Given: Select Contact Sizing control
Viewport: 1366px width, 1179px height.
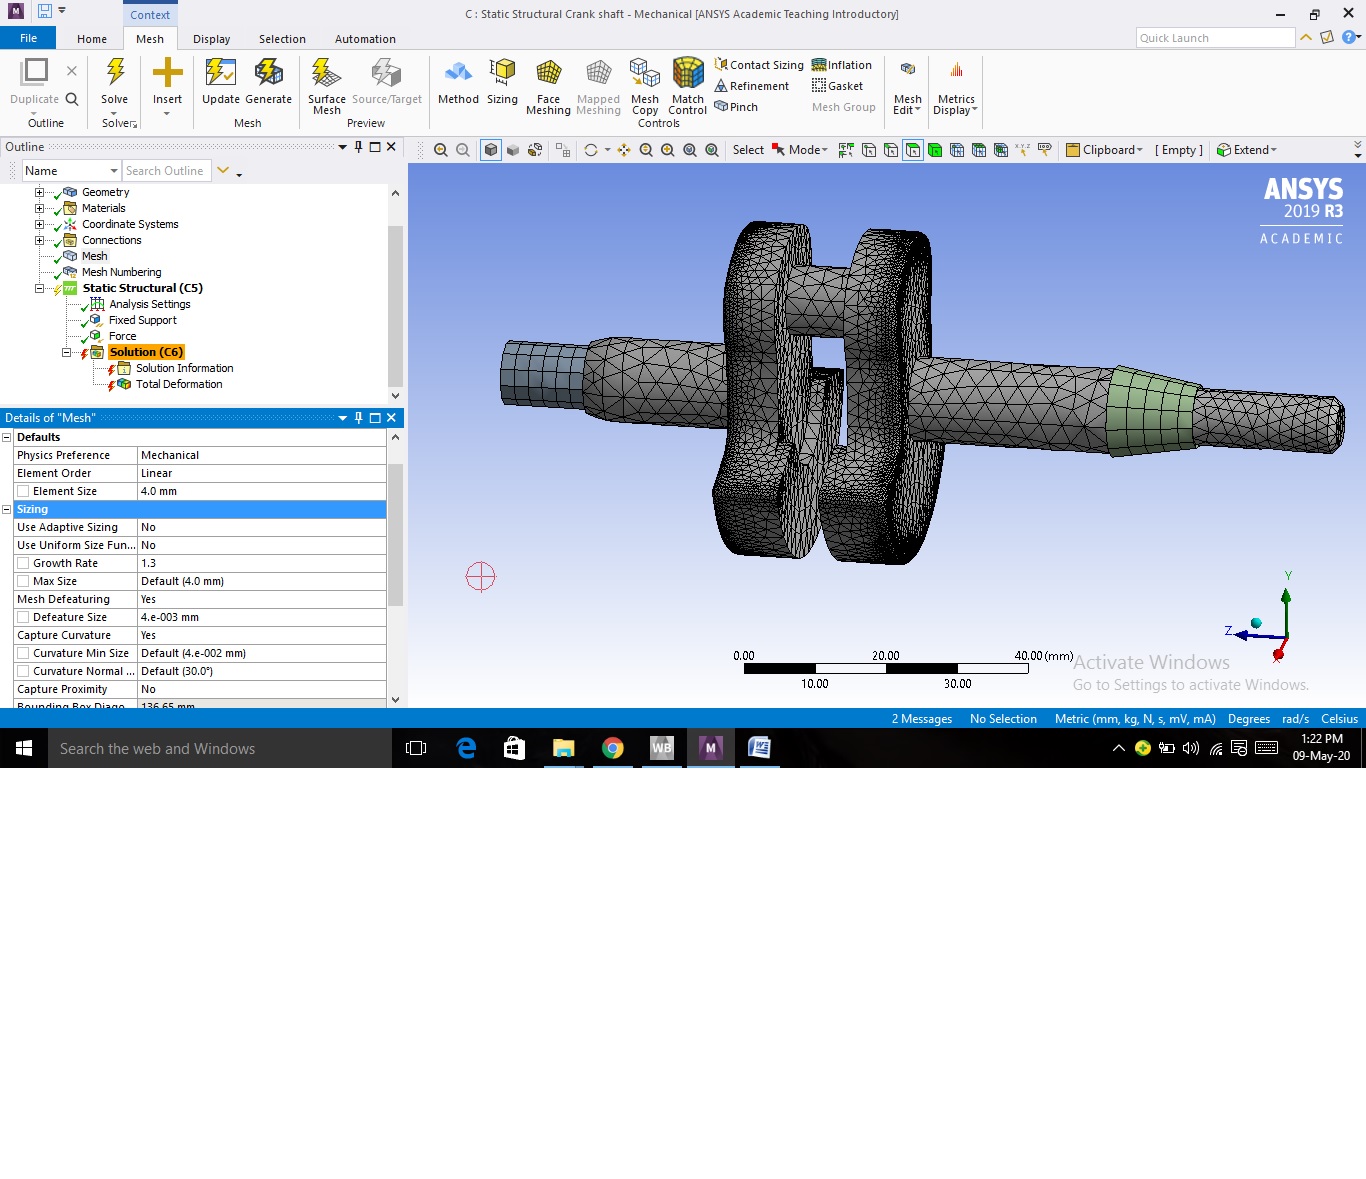Looking at the screenshot, I should coord(759,65).
